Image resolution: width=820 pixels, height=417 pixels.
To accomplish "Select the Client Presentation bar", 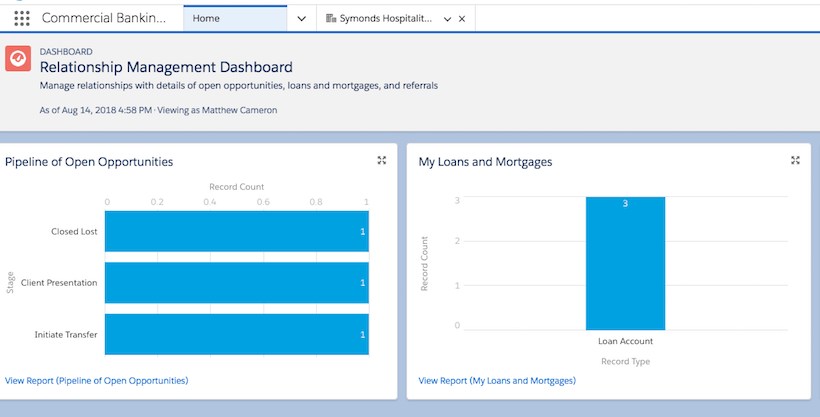I will point(236,283).
